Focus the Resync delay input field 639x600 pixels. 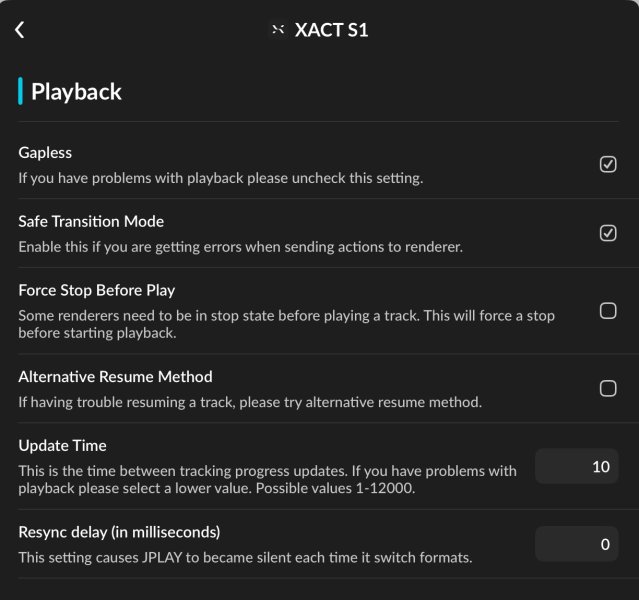[x=577, y=544]
